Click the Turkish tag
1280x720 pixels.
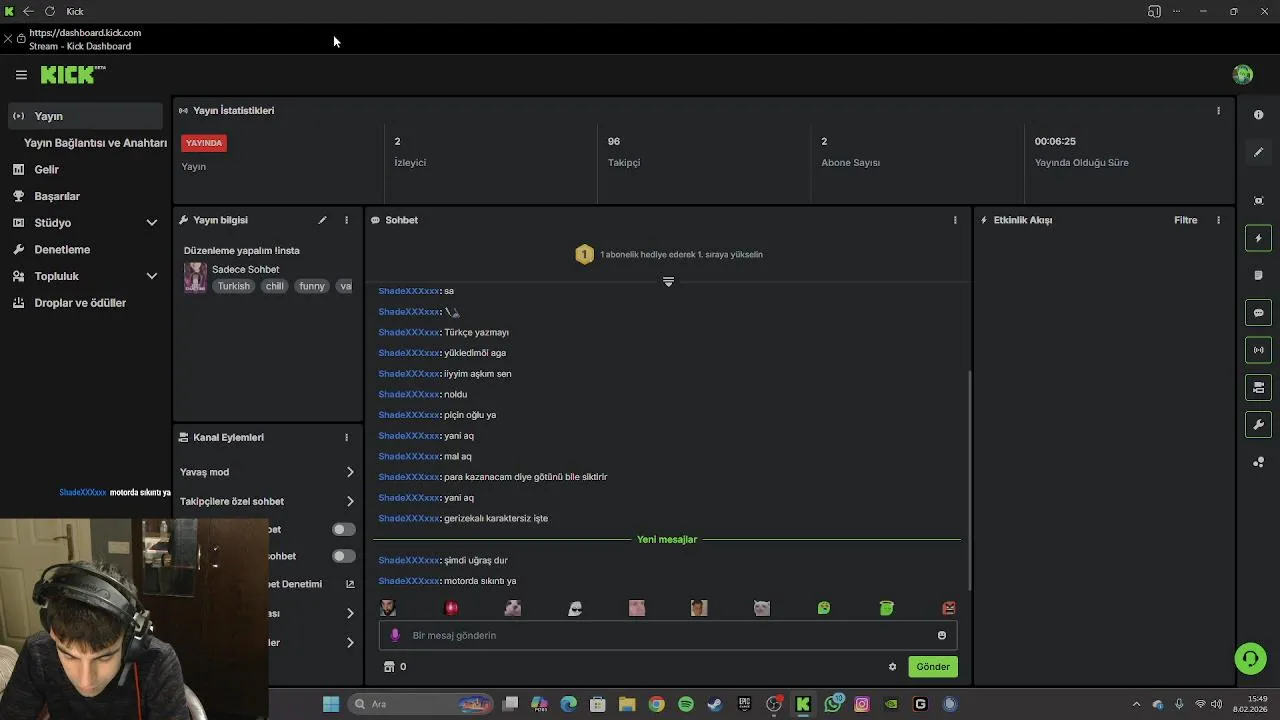click(234, 286)
